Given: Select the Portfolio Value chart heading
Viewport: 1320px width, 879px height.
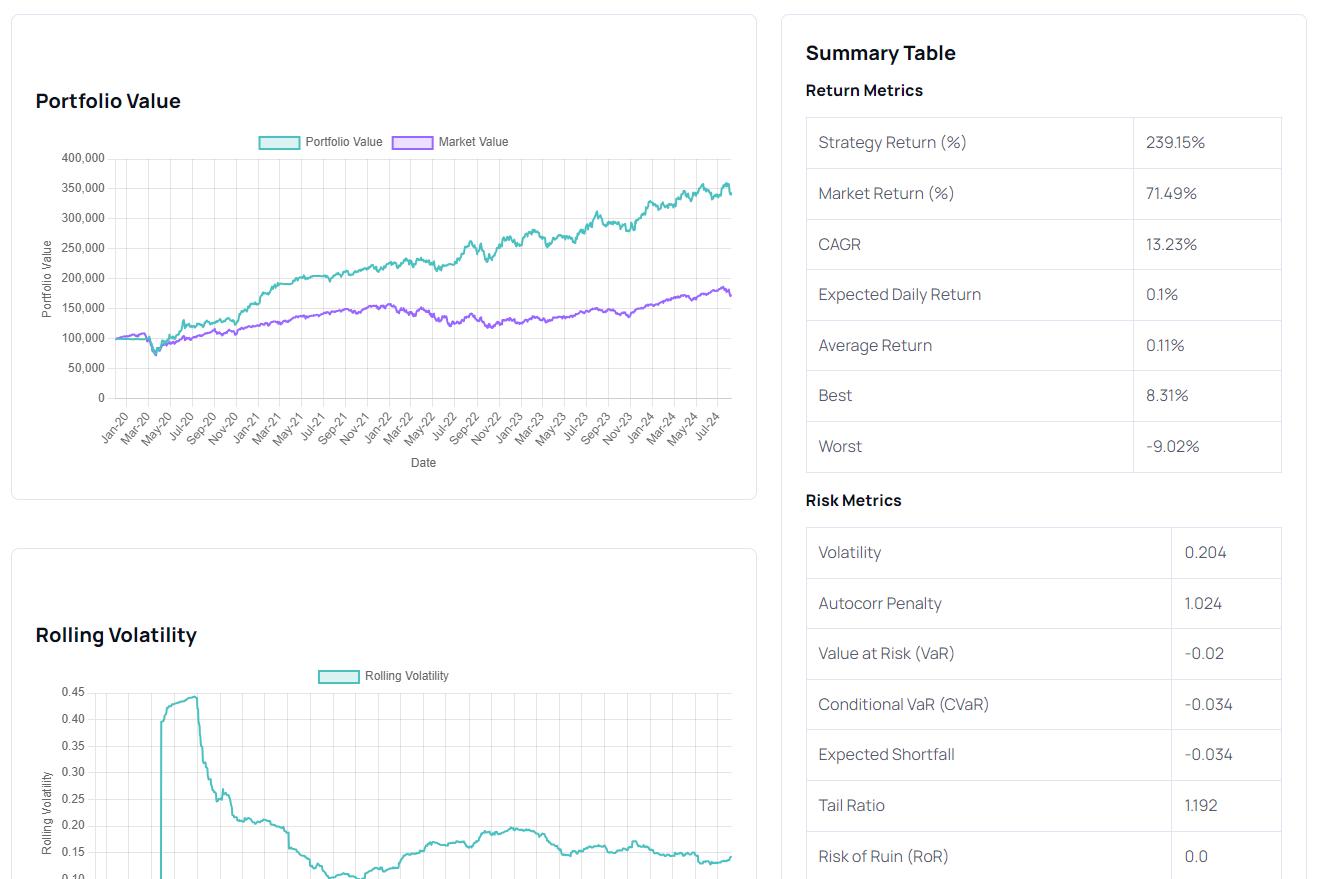Looking at the screenshot, I should (x=108, y=101).
